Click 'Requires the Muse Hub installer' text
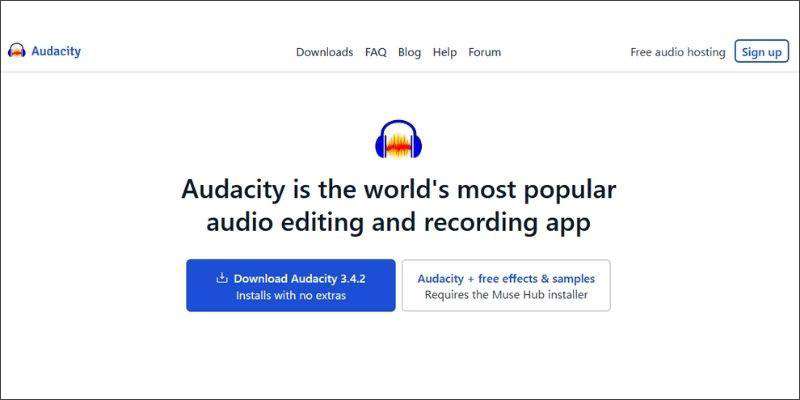 506,295
